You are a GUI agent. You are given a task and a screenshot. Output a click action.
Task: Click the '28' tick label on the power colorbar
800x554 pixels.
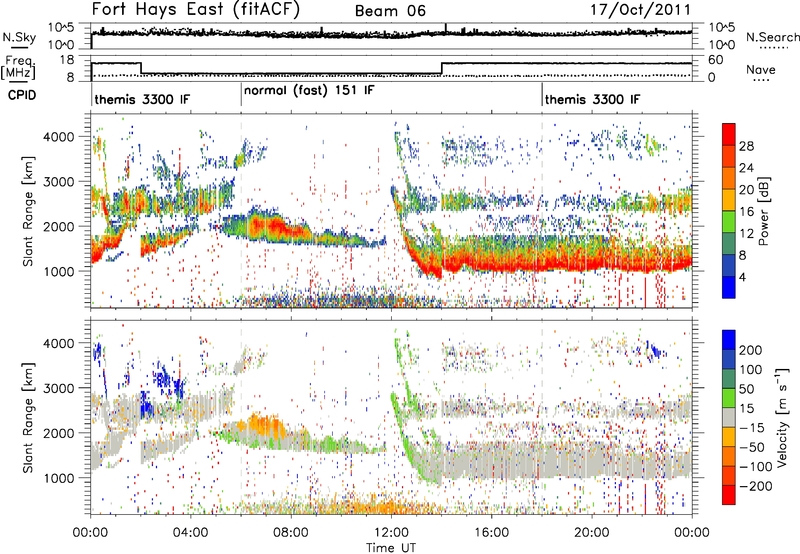pyautogui.click(x=746, y=146)
